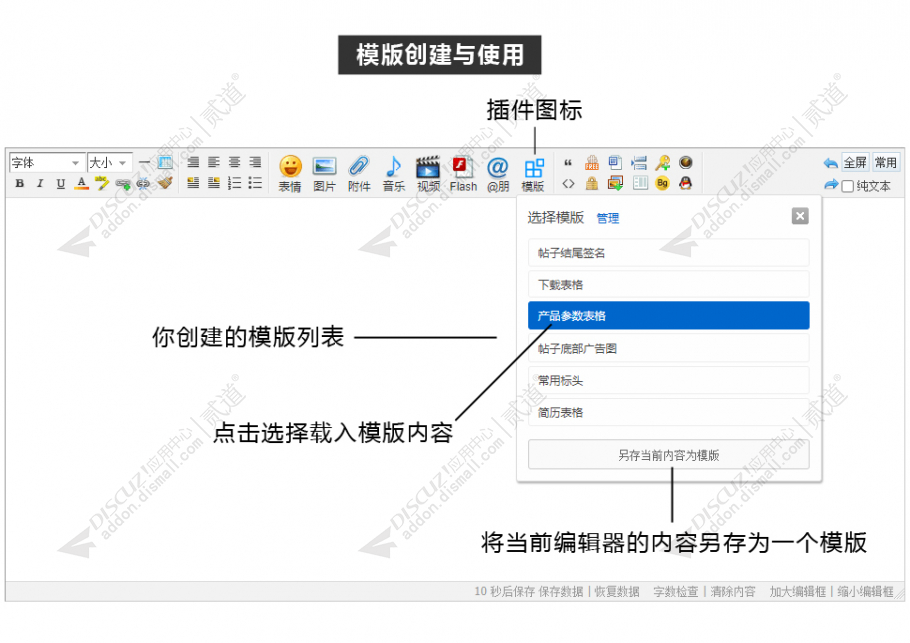910x643 pixels.
Task: Insert the FREE content tag
Action: pos(591,162)
